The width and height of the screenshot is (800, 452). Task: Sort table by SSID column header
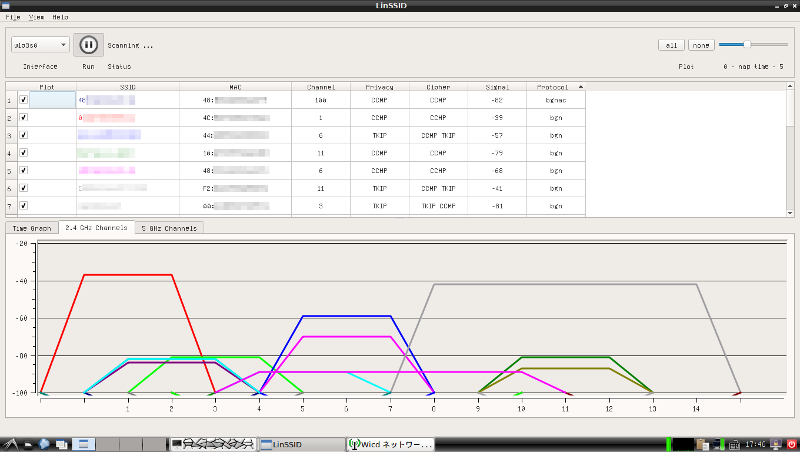click(x=128, y=87)
